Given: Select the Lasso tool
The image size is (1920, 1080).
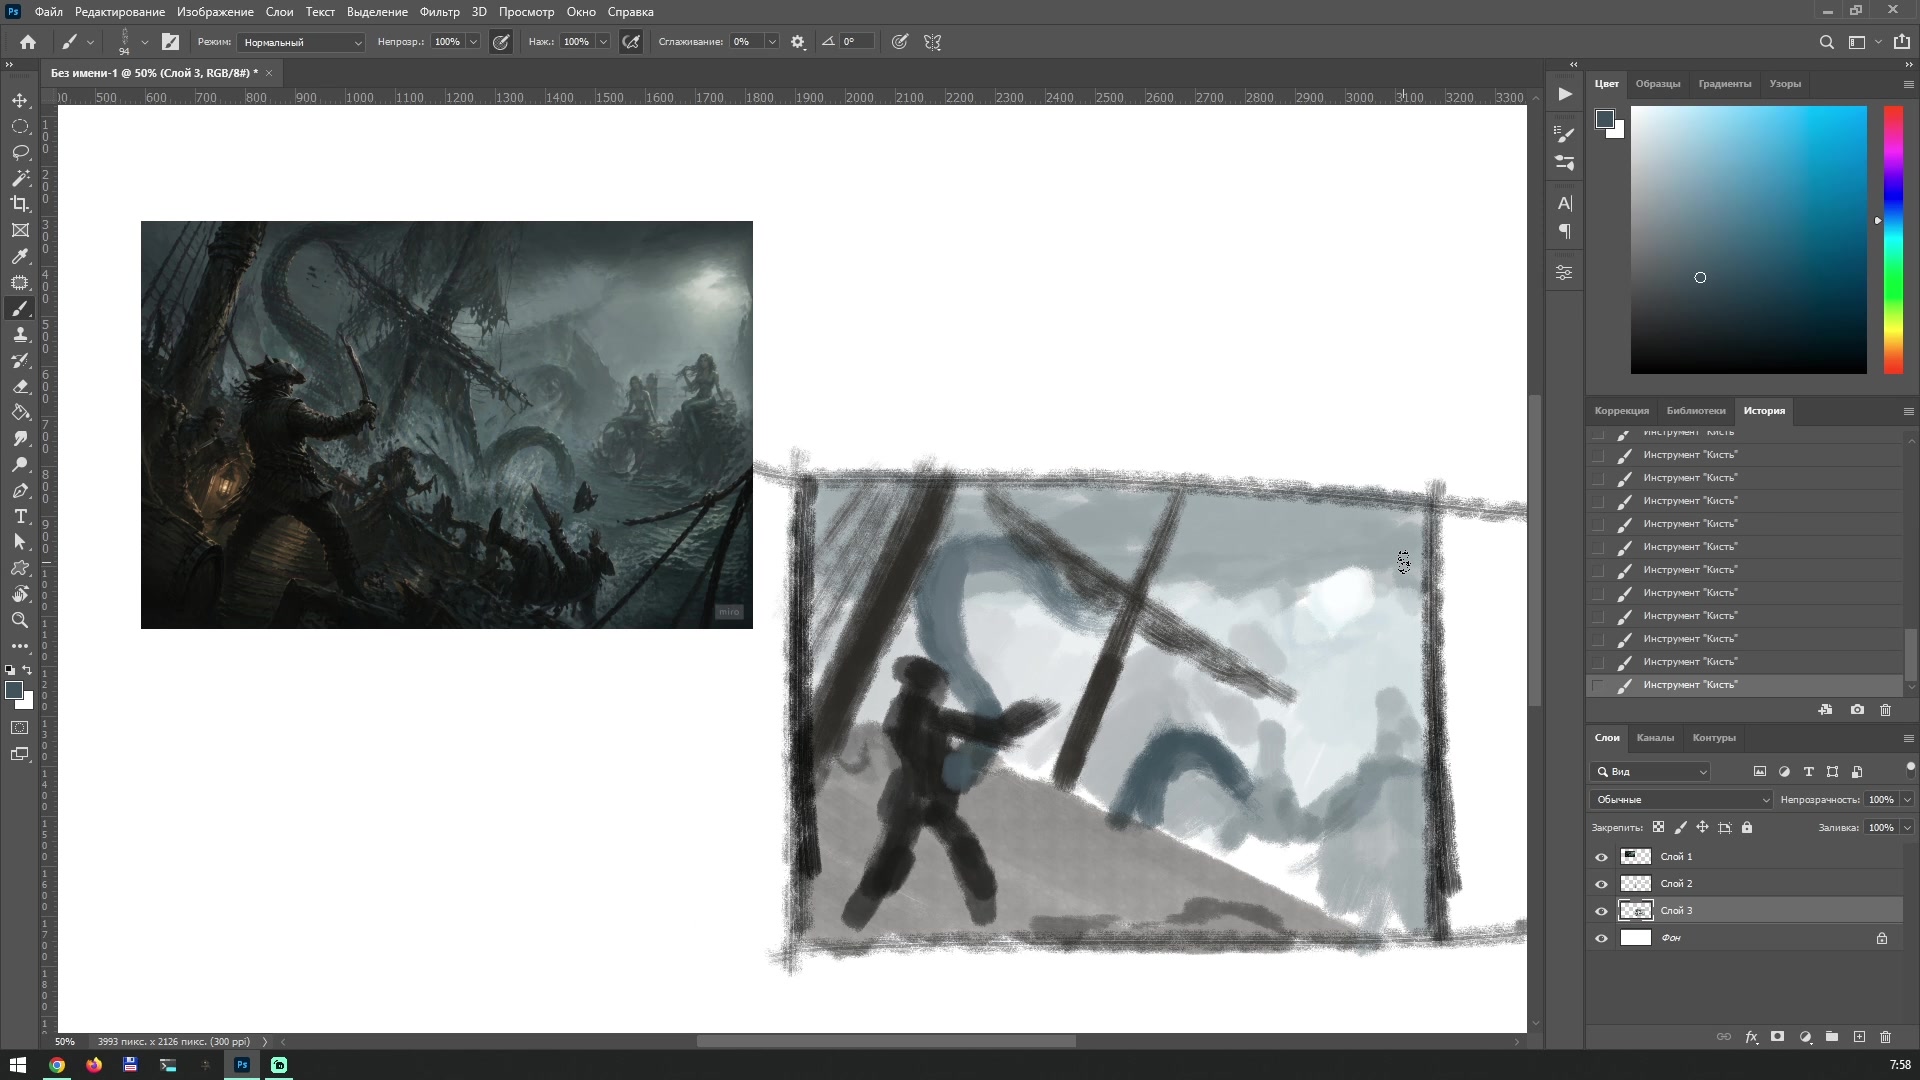Looking at the screenshot, I should 20,152.
